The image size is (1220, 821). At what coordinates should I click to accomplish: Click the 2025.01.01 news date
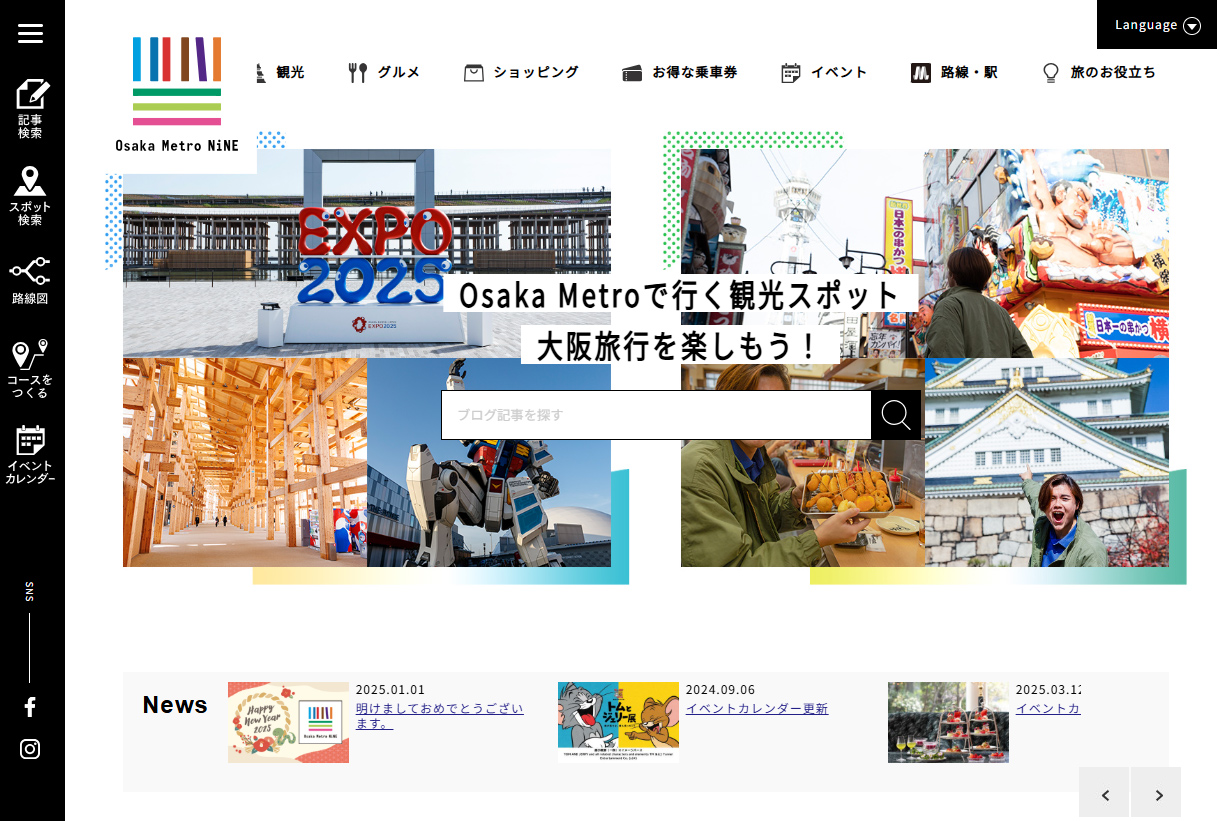[391, 690]
